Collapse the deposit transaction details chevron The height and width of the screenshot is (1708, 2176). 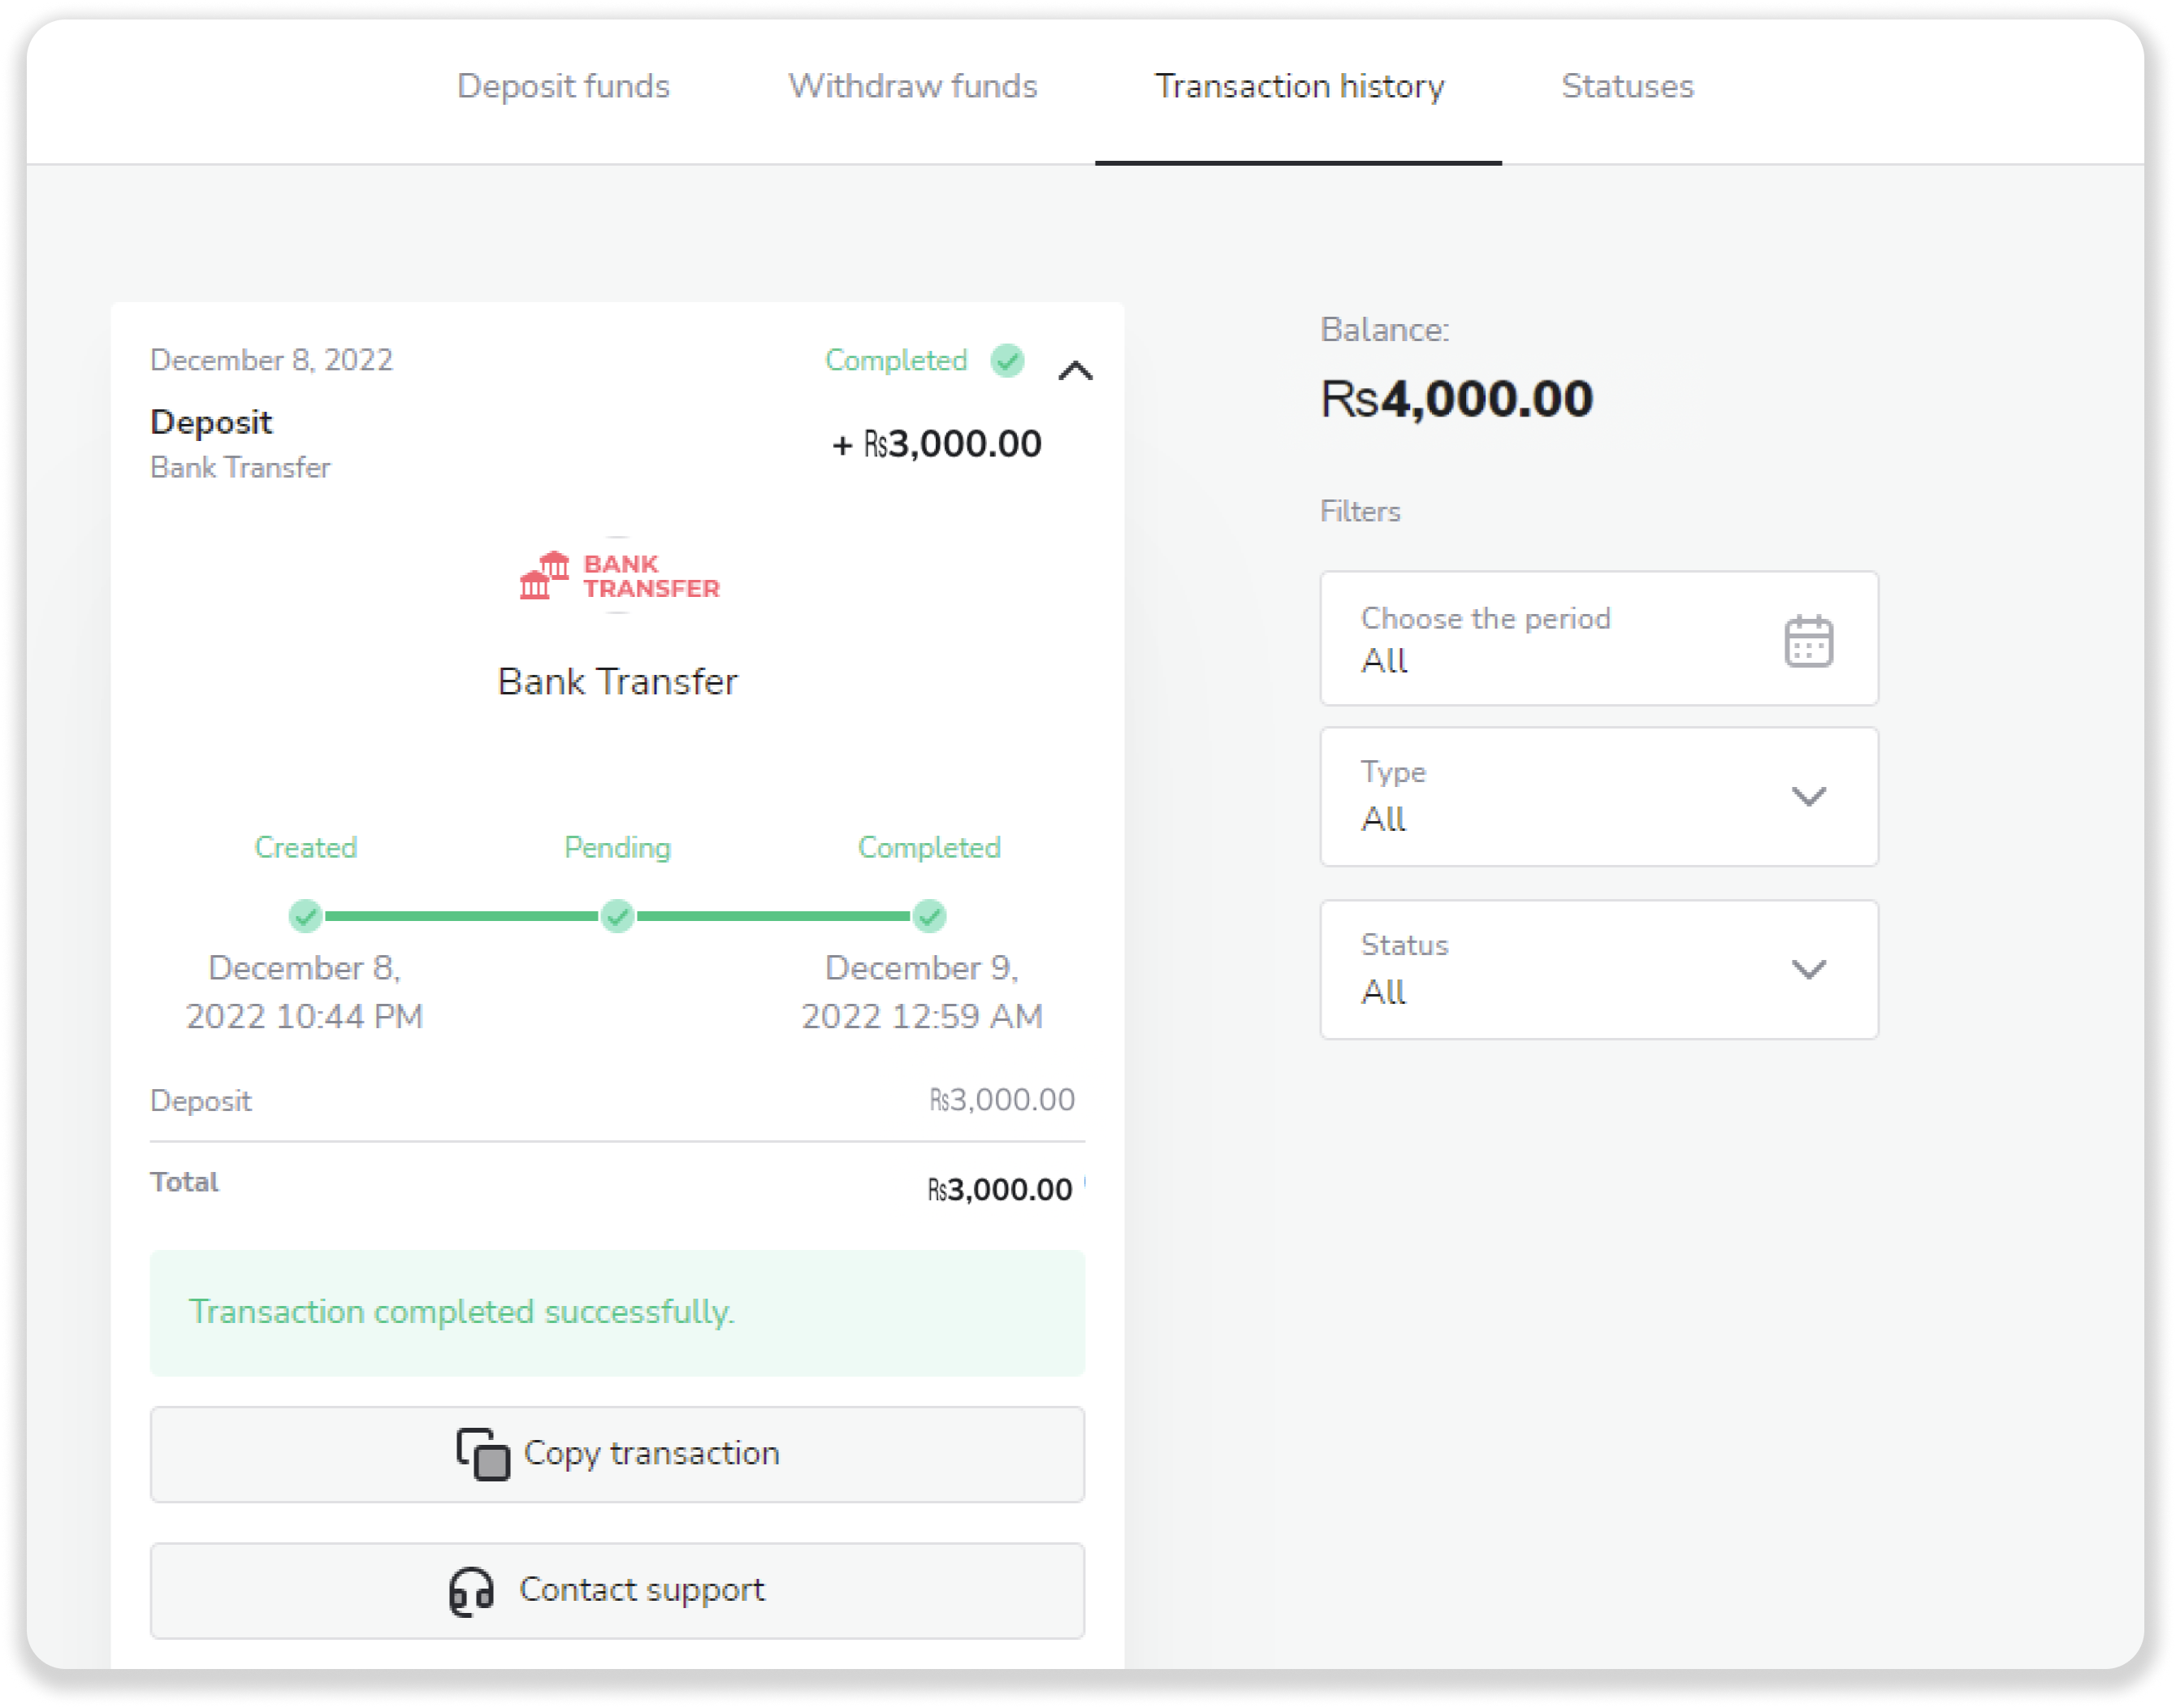(x=1076, y=371)
